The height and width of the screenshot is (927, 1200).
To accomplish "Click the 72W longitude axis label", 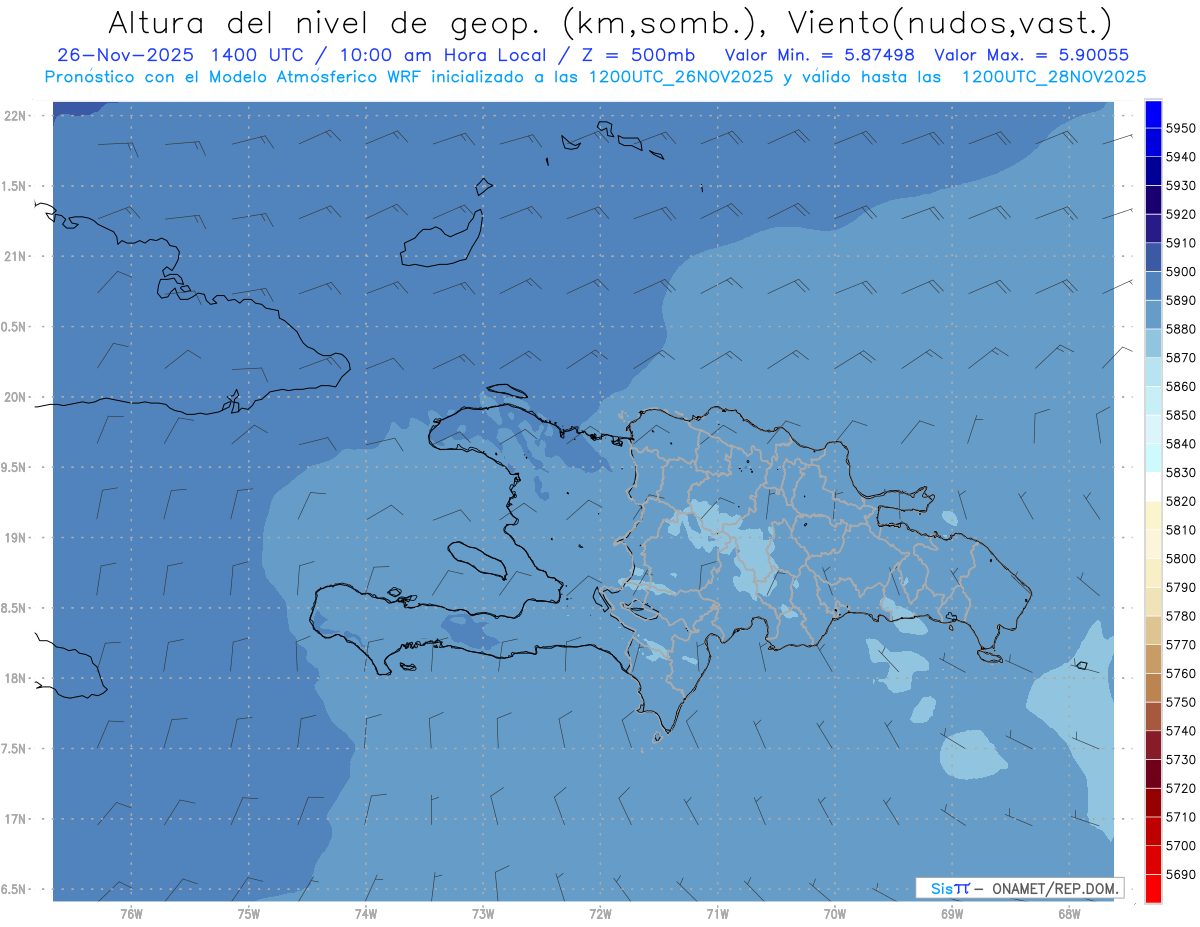I will click(x=600, y=914).
